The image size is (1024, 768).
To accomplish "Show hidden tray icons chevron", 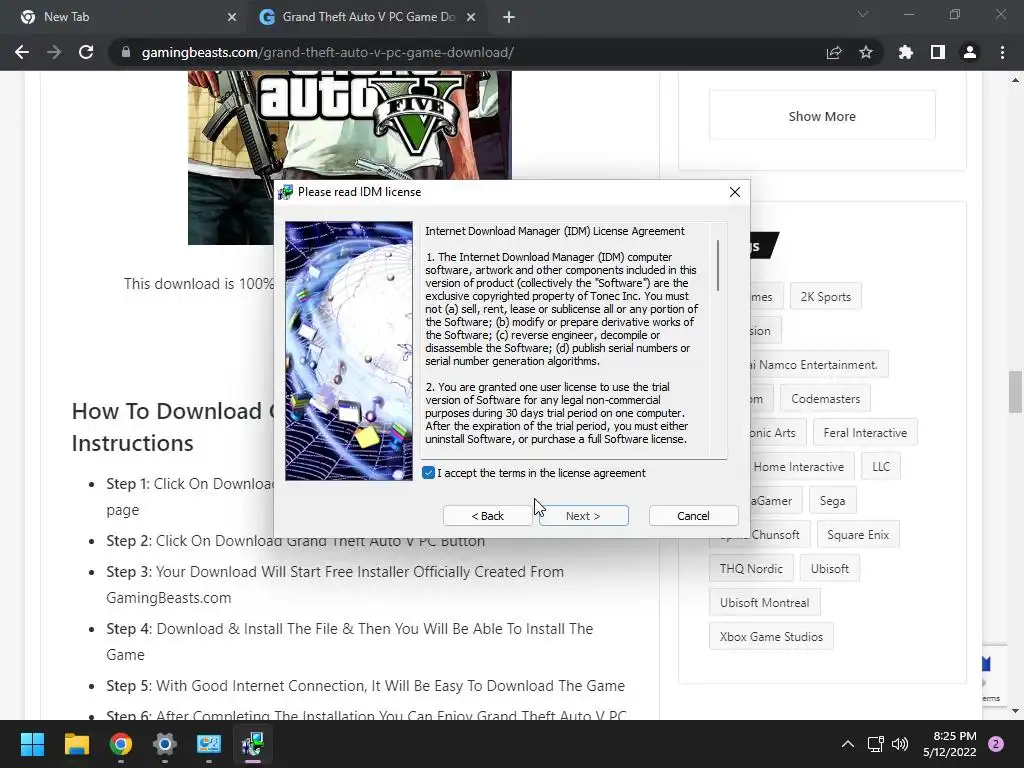I will tap(848, 744).
